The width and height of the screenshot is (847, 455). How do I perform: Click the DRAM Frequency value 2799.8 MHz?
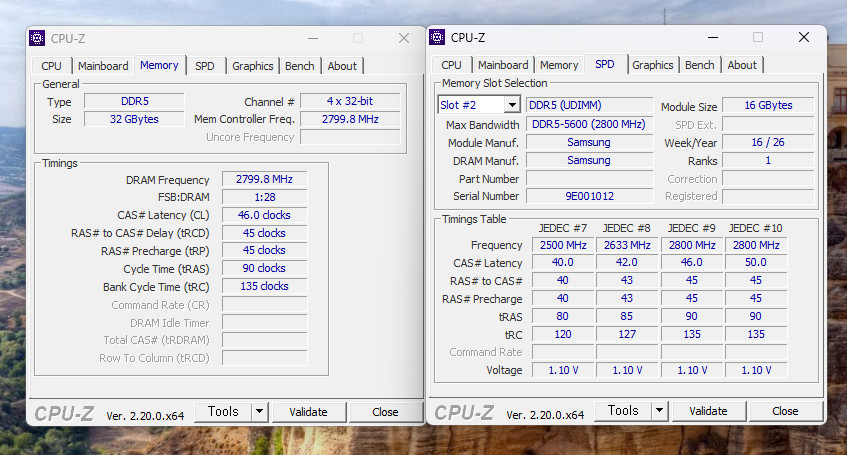[264, 179]
